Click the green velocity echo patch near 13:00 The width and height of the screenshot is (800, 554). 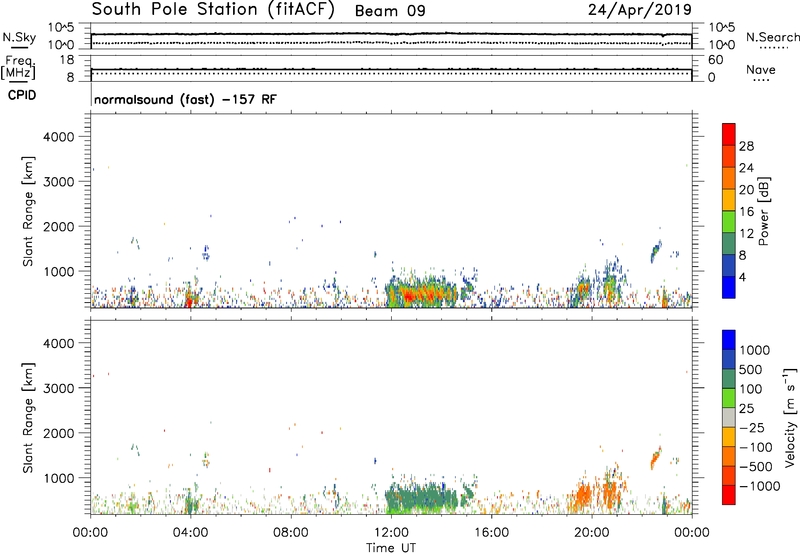[421, 499]
